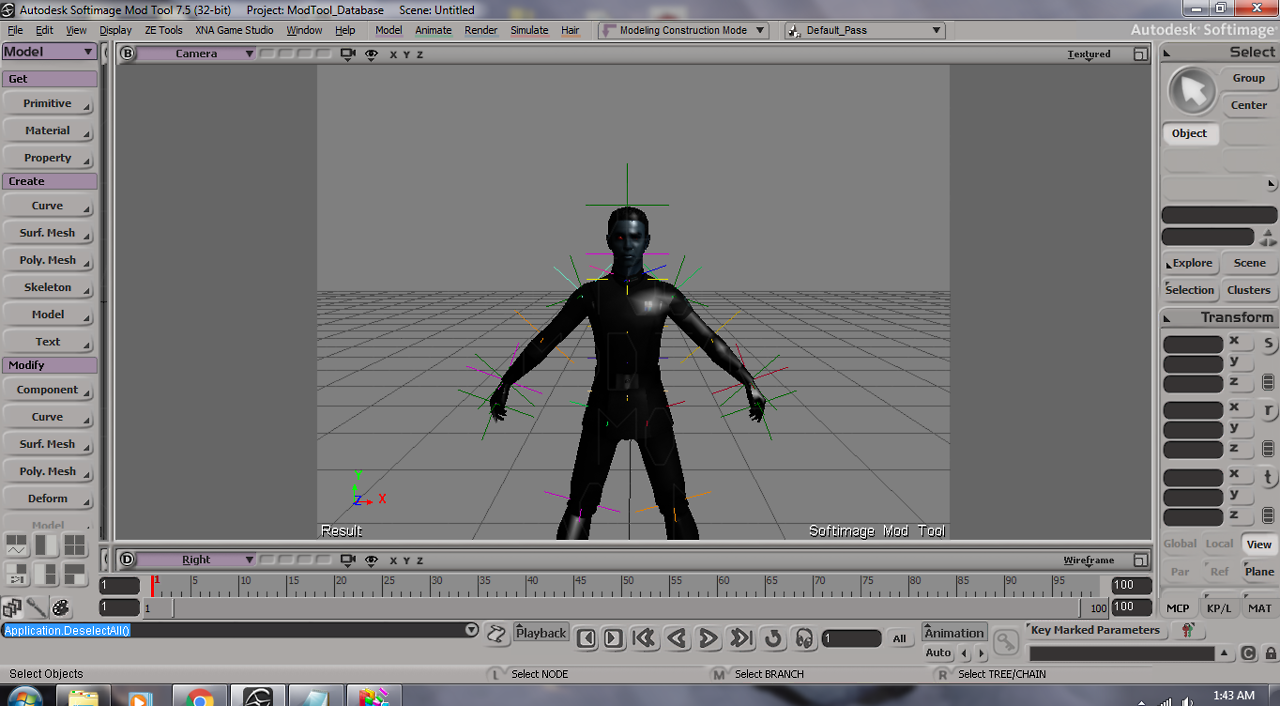Toggle eye visibility in Right viewport

pos(372,560)
